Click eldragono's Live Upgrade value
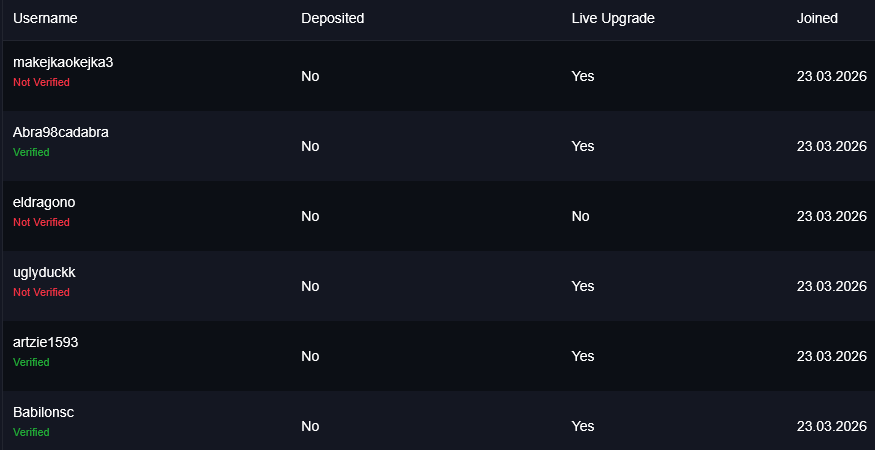 (x=580, y=216)
